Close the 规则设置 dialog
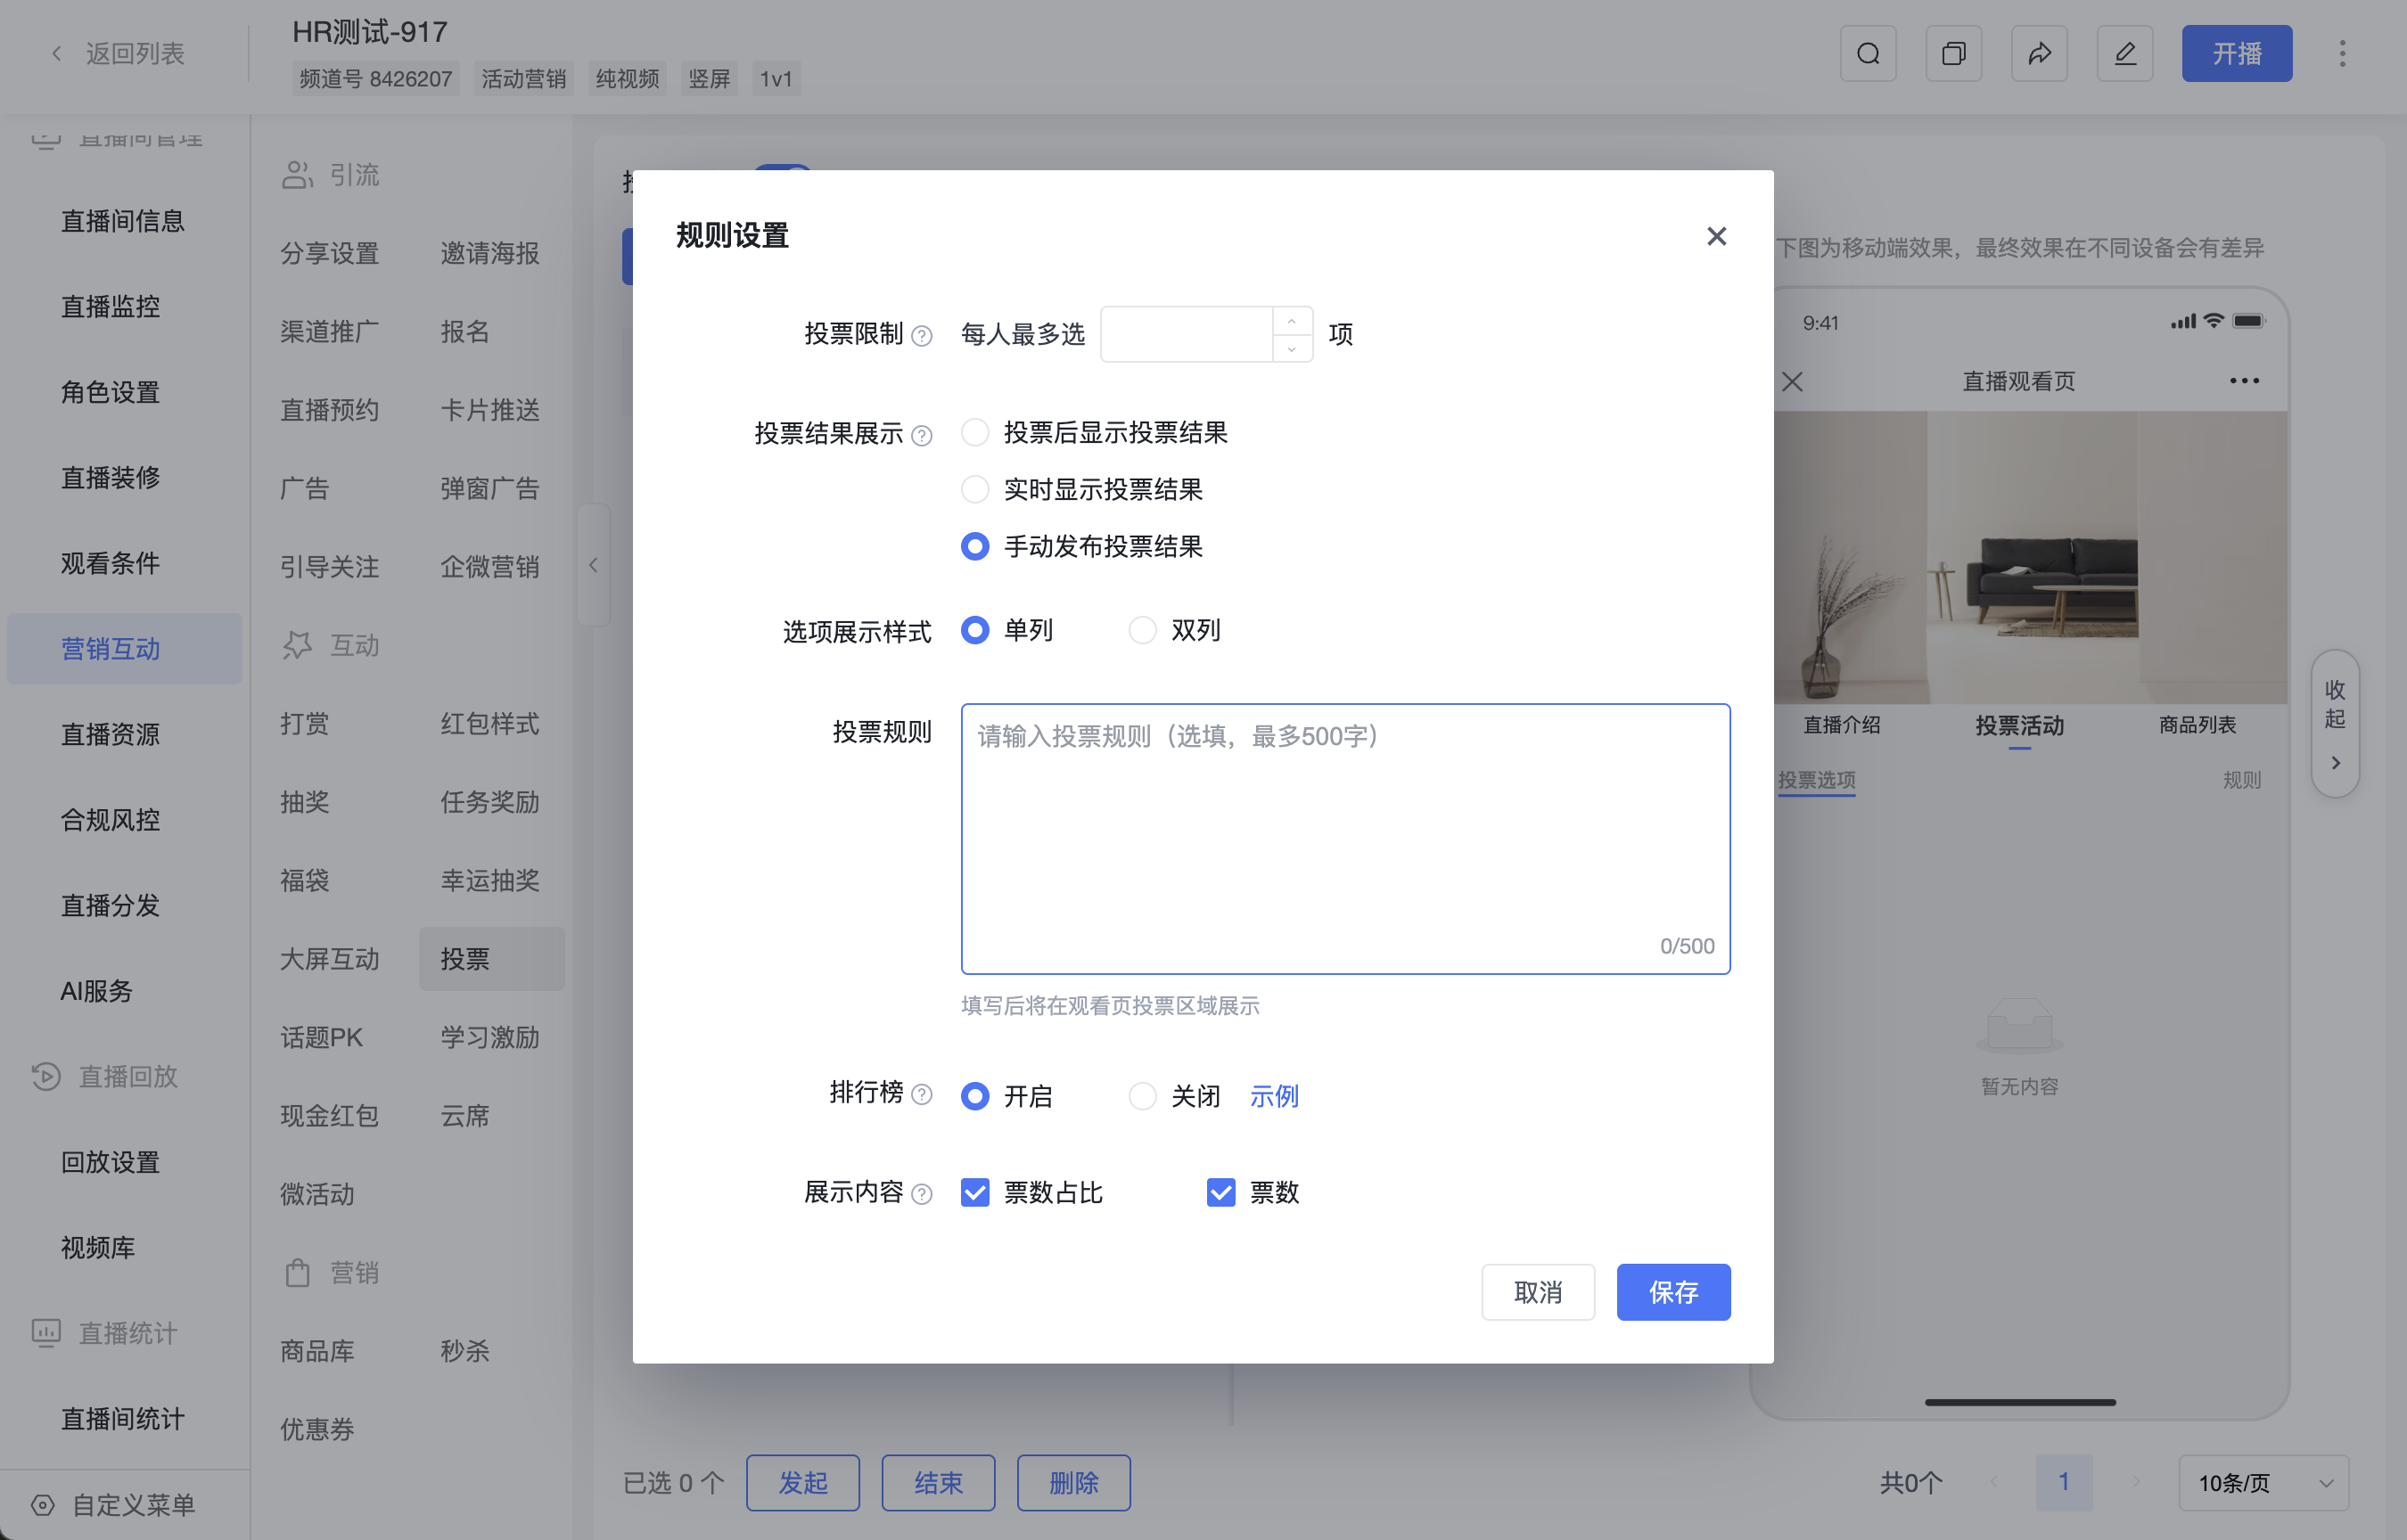 click(1716, 236)
